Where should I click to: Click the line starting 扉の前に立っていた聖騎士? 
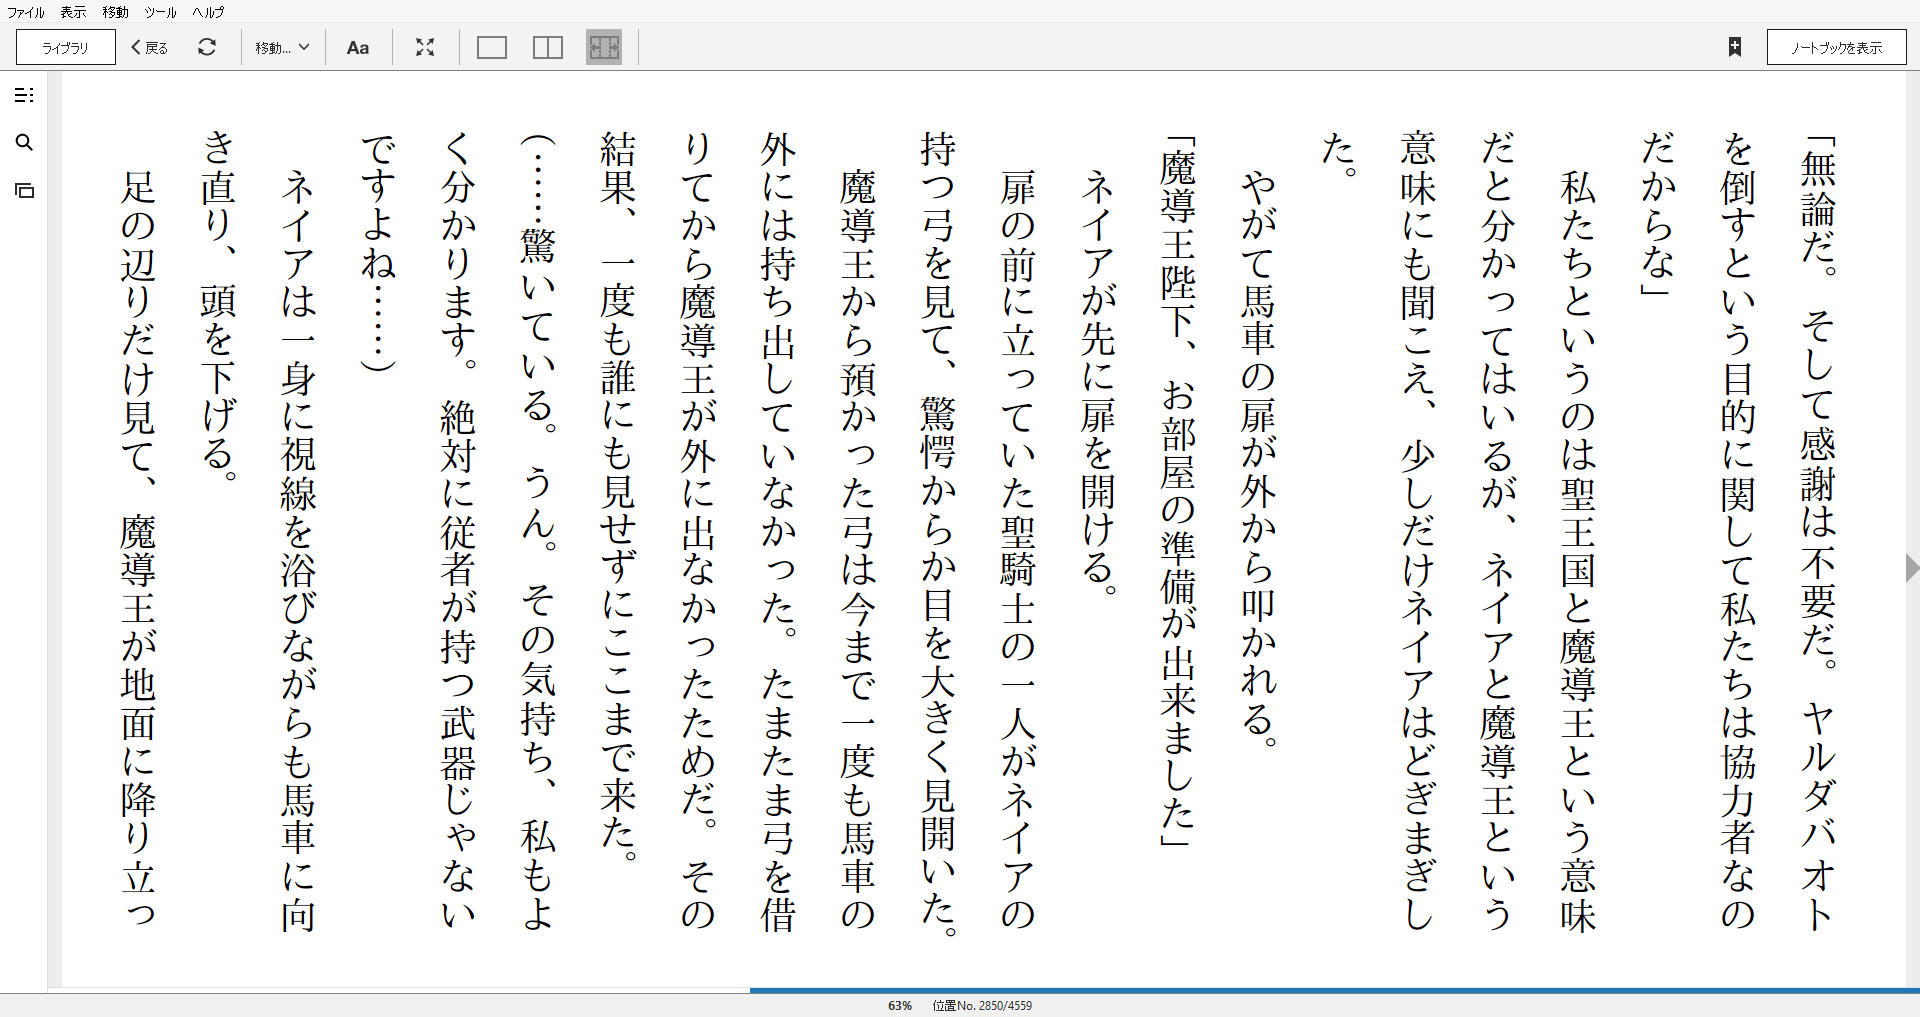click(1018, 550)
